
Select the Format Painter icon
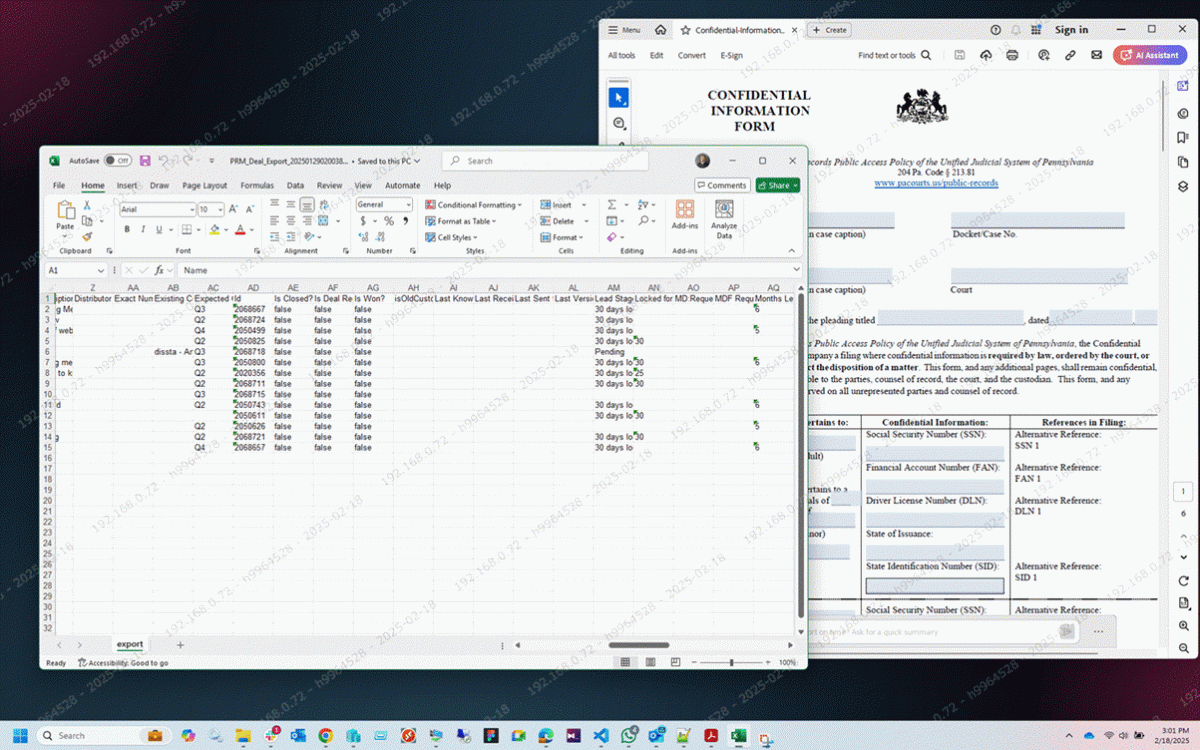coord(86,235)
